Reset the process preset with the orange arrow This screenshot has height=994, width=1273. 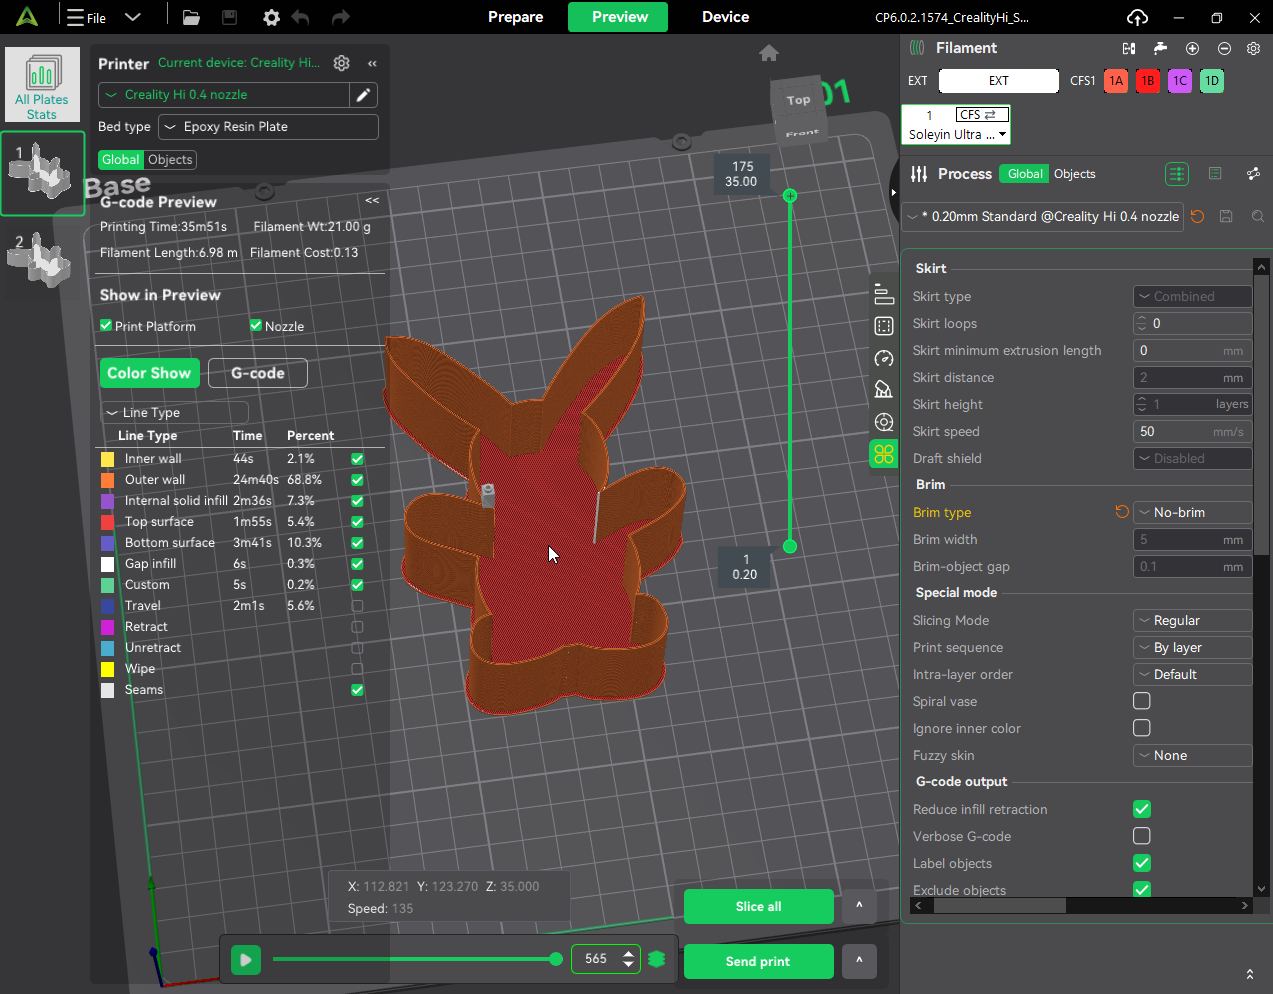tap(1197, 216)
